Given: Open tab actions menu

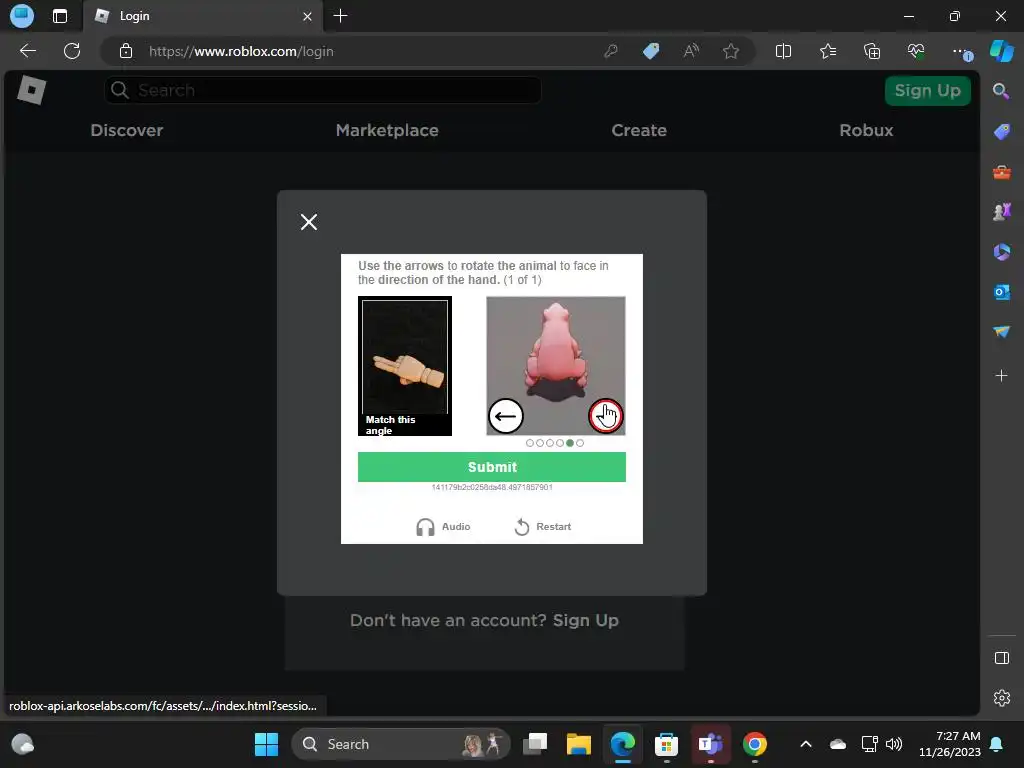Looking at the screenshot, I should coord(59,16).
